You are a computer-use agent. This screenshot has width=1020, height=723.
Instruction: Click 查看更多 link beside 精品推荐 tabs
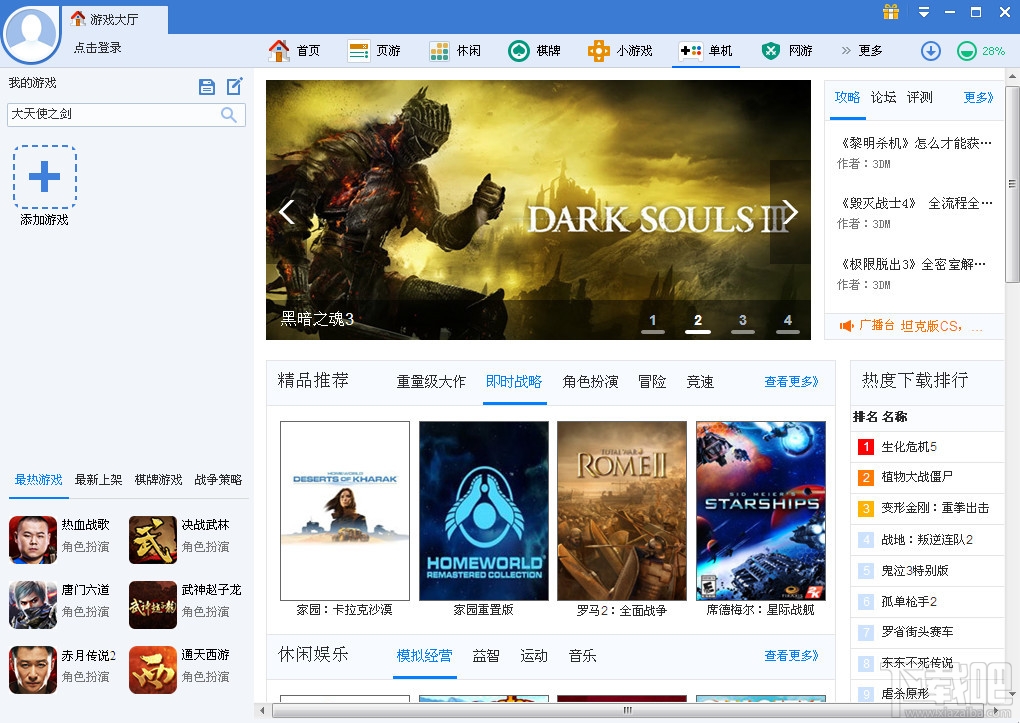[x=791, y=382]
